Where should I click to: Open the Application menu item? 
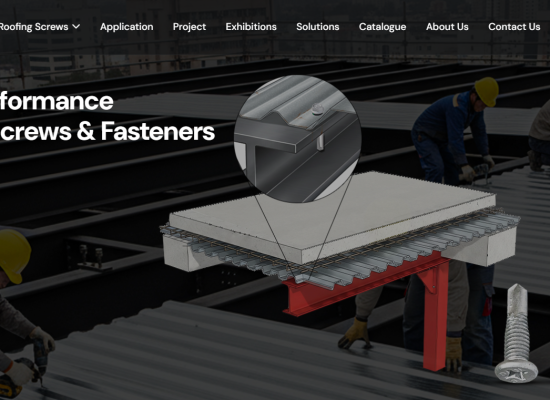click(127, 27)
